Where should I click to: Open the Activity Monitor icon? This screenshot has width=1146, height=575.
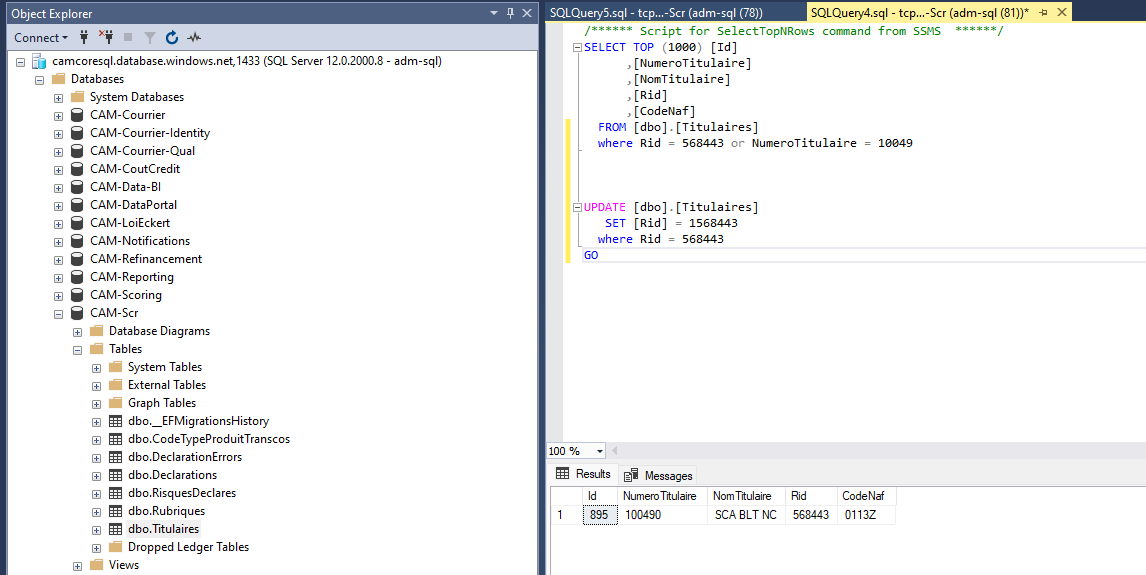pos(194,37)
